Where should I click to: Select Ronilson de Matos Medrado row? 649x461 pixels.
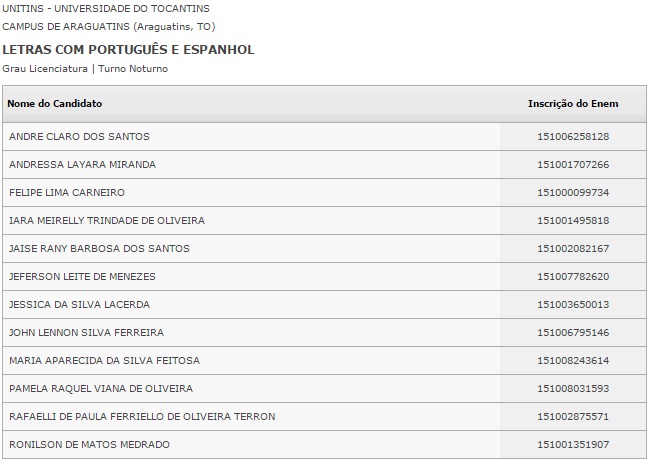tap(89, 444)
